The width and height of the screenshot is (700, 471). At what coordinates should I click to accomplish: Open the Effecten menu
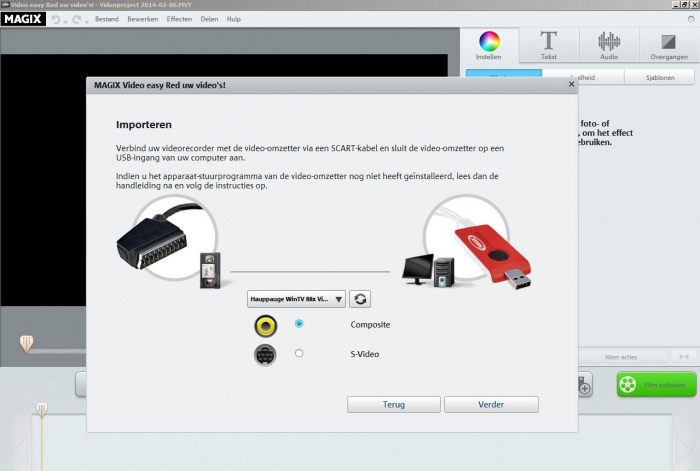[179, 19]
